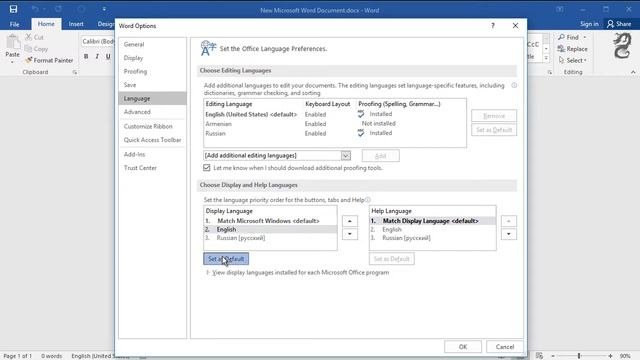
Task: Click Set as Default under Display Language
Action: coord(226,259)
